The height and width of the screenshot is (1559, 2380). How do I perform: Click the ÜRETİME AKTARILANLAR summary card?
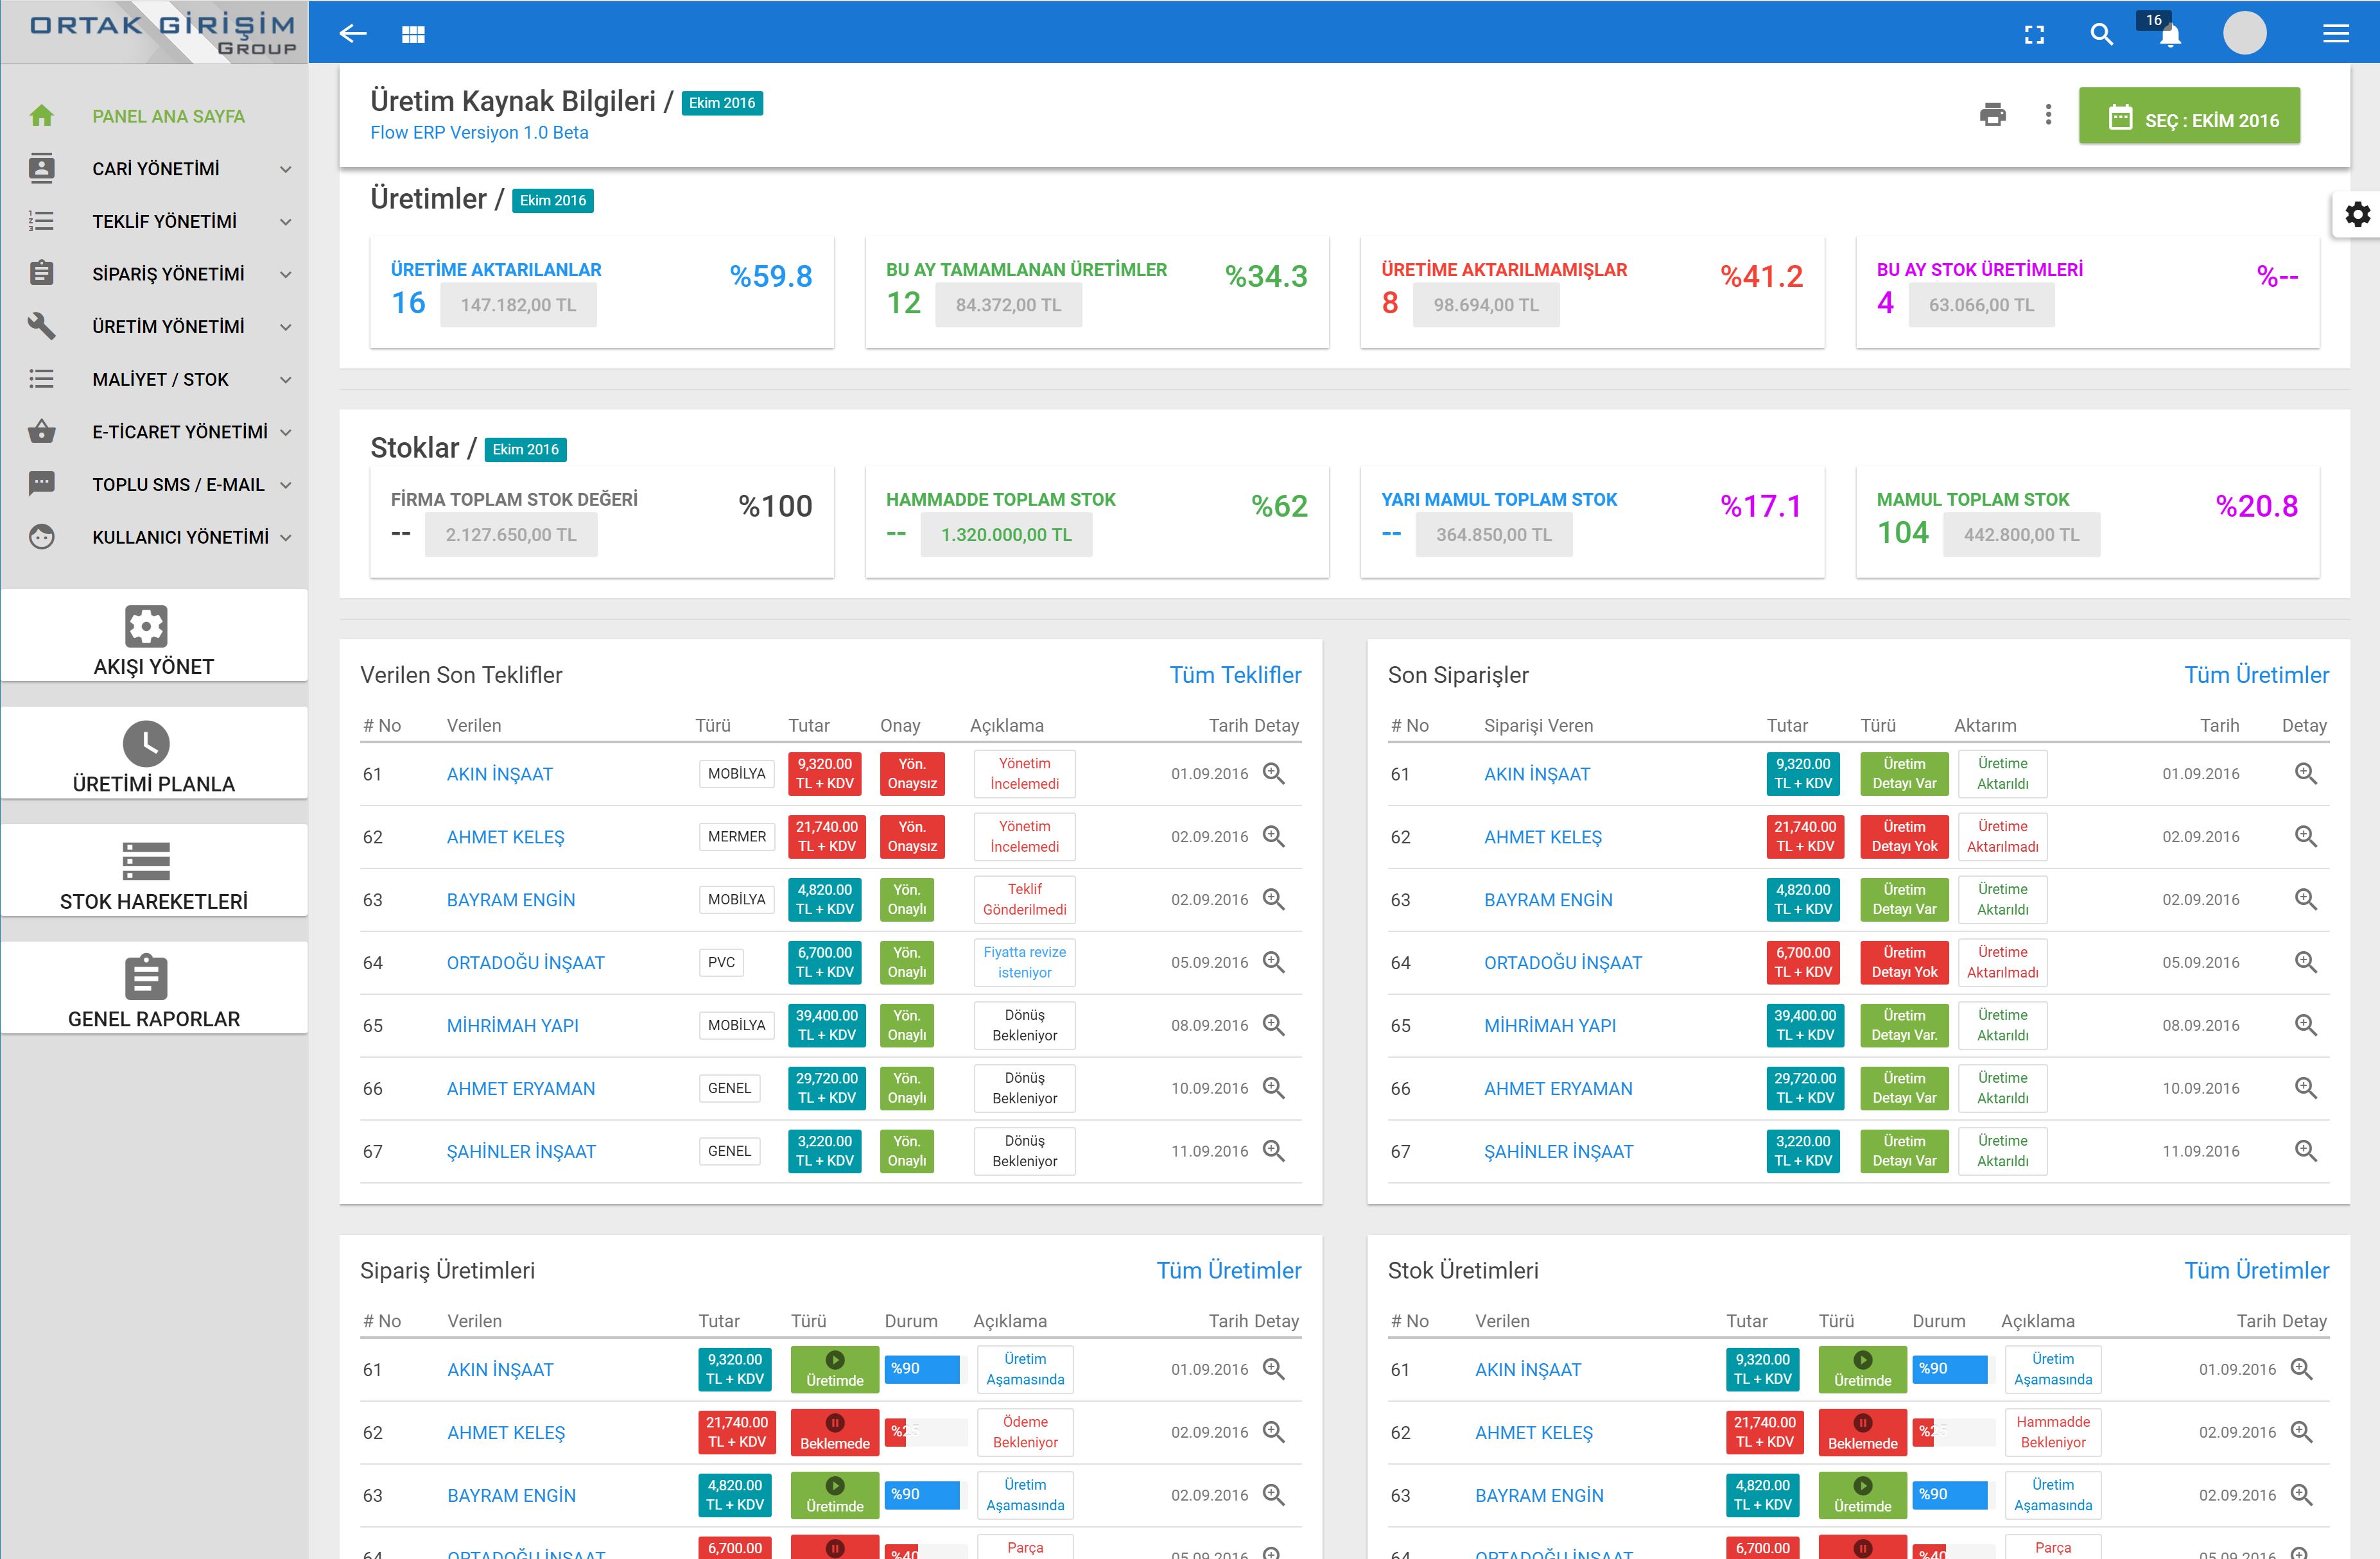pos(601,292)
